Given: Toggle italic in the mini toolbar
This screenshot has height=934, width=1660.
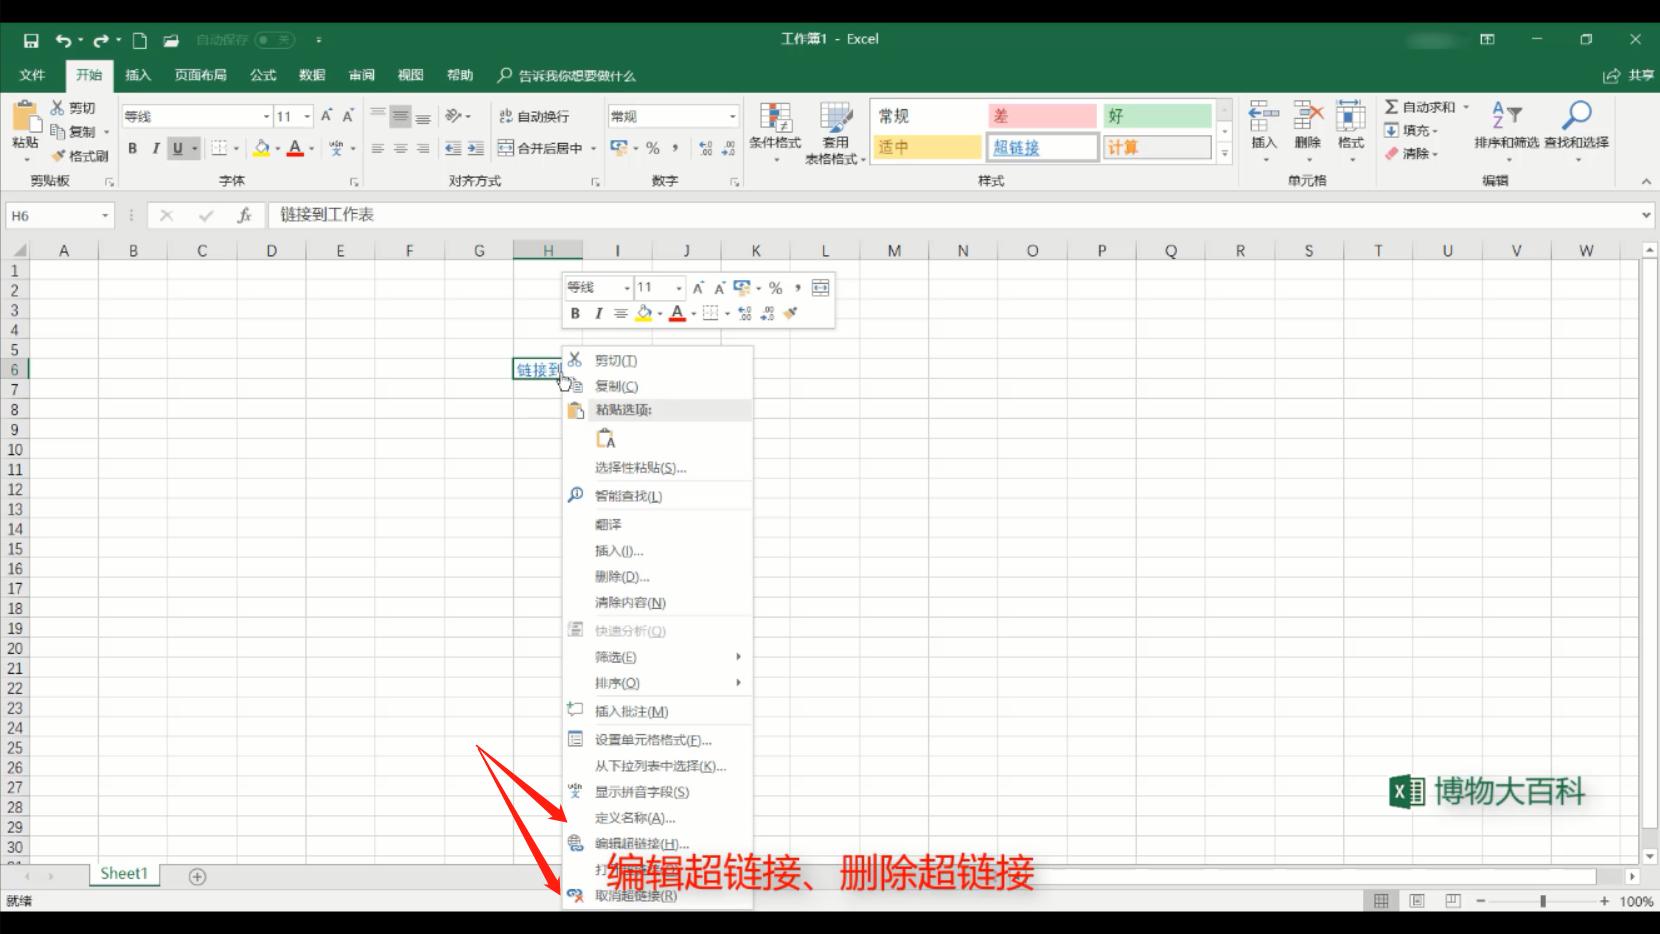Looking at the screenshot, I should coord(598,313).
